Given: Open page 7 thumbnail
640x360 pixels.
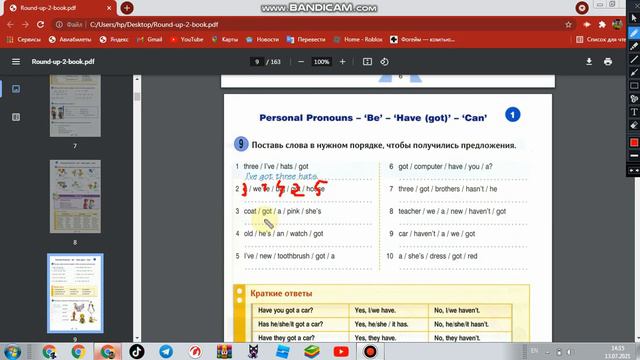Looking at the screenshot, I should click(75, 106).
